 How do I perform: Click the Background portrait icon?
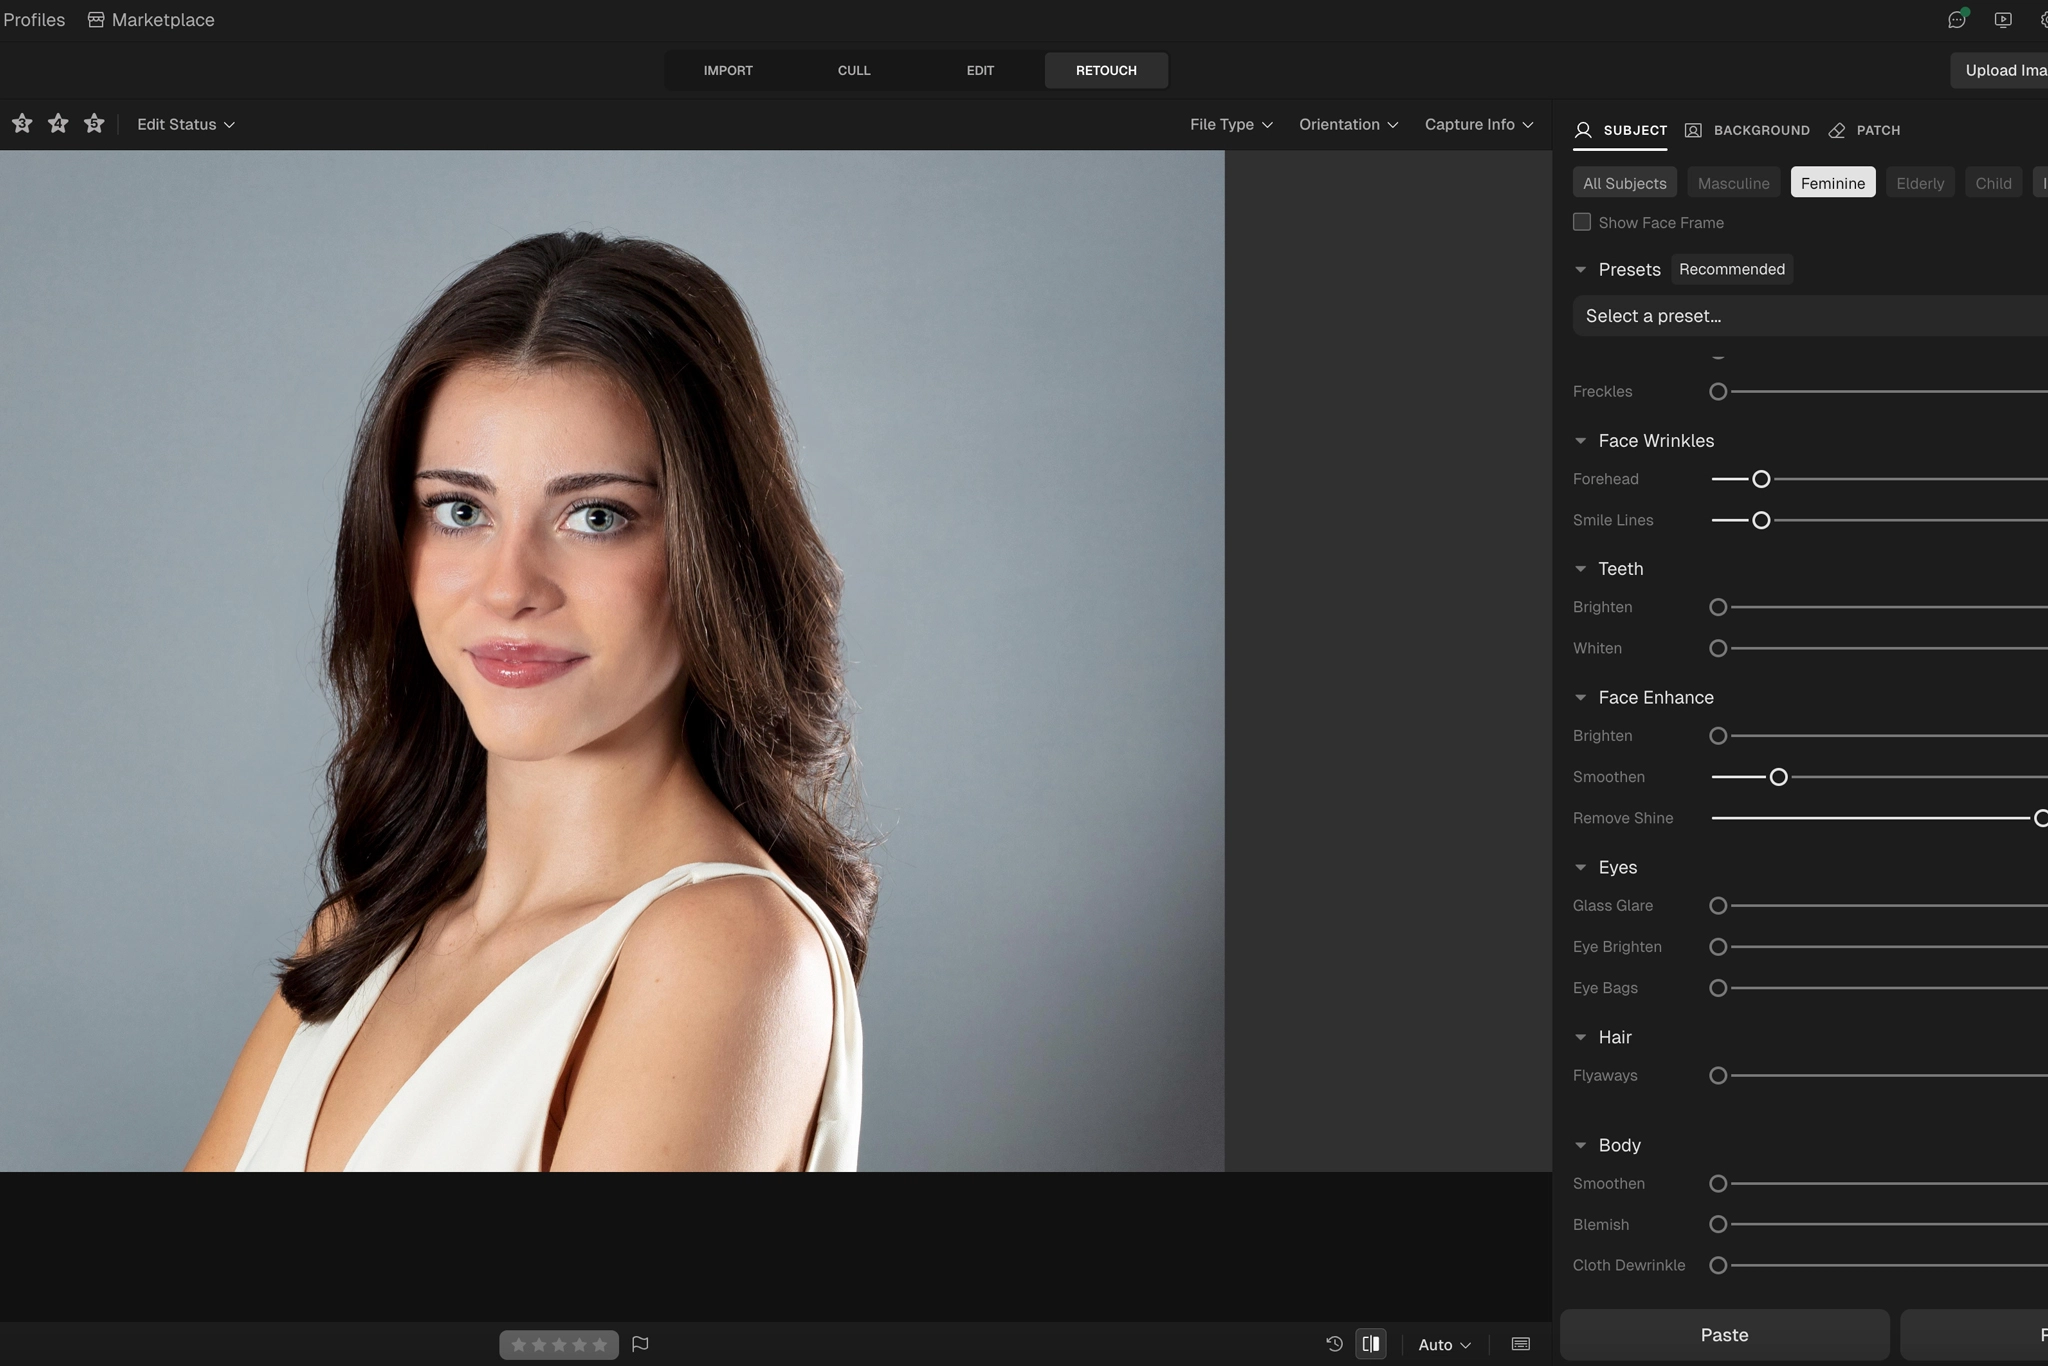[x=1693, y=130]
